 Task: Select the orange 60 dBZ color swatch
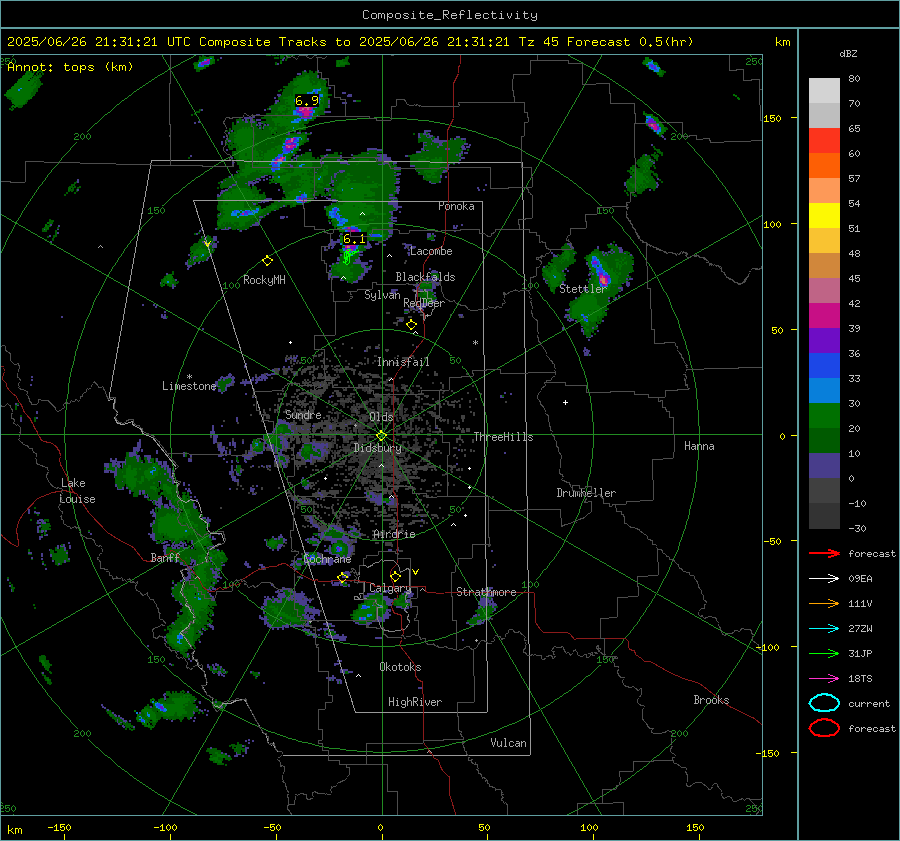pyautogui.click(x=824, y=165)
